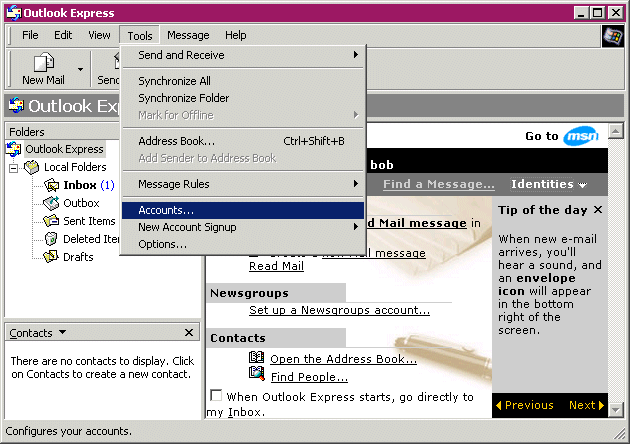The height and width of the screenshot is (444, 630).
Task: Click Send and Receive submenu arrow
Action: [x=356, y=55]
